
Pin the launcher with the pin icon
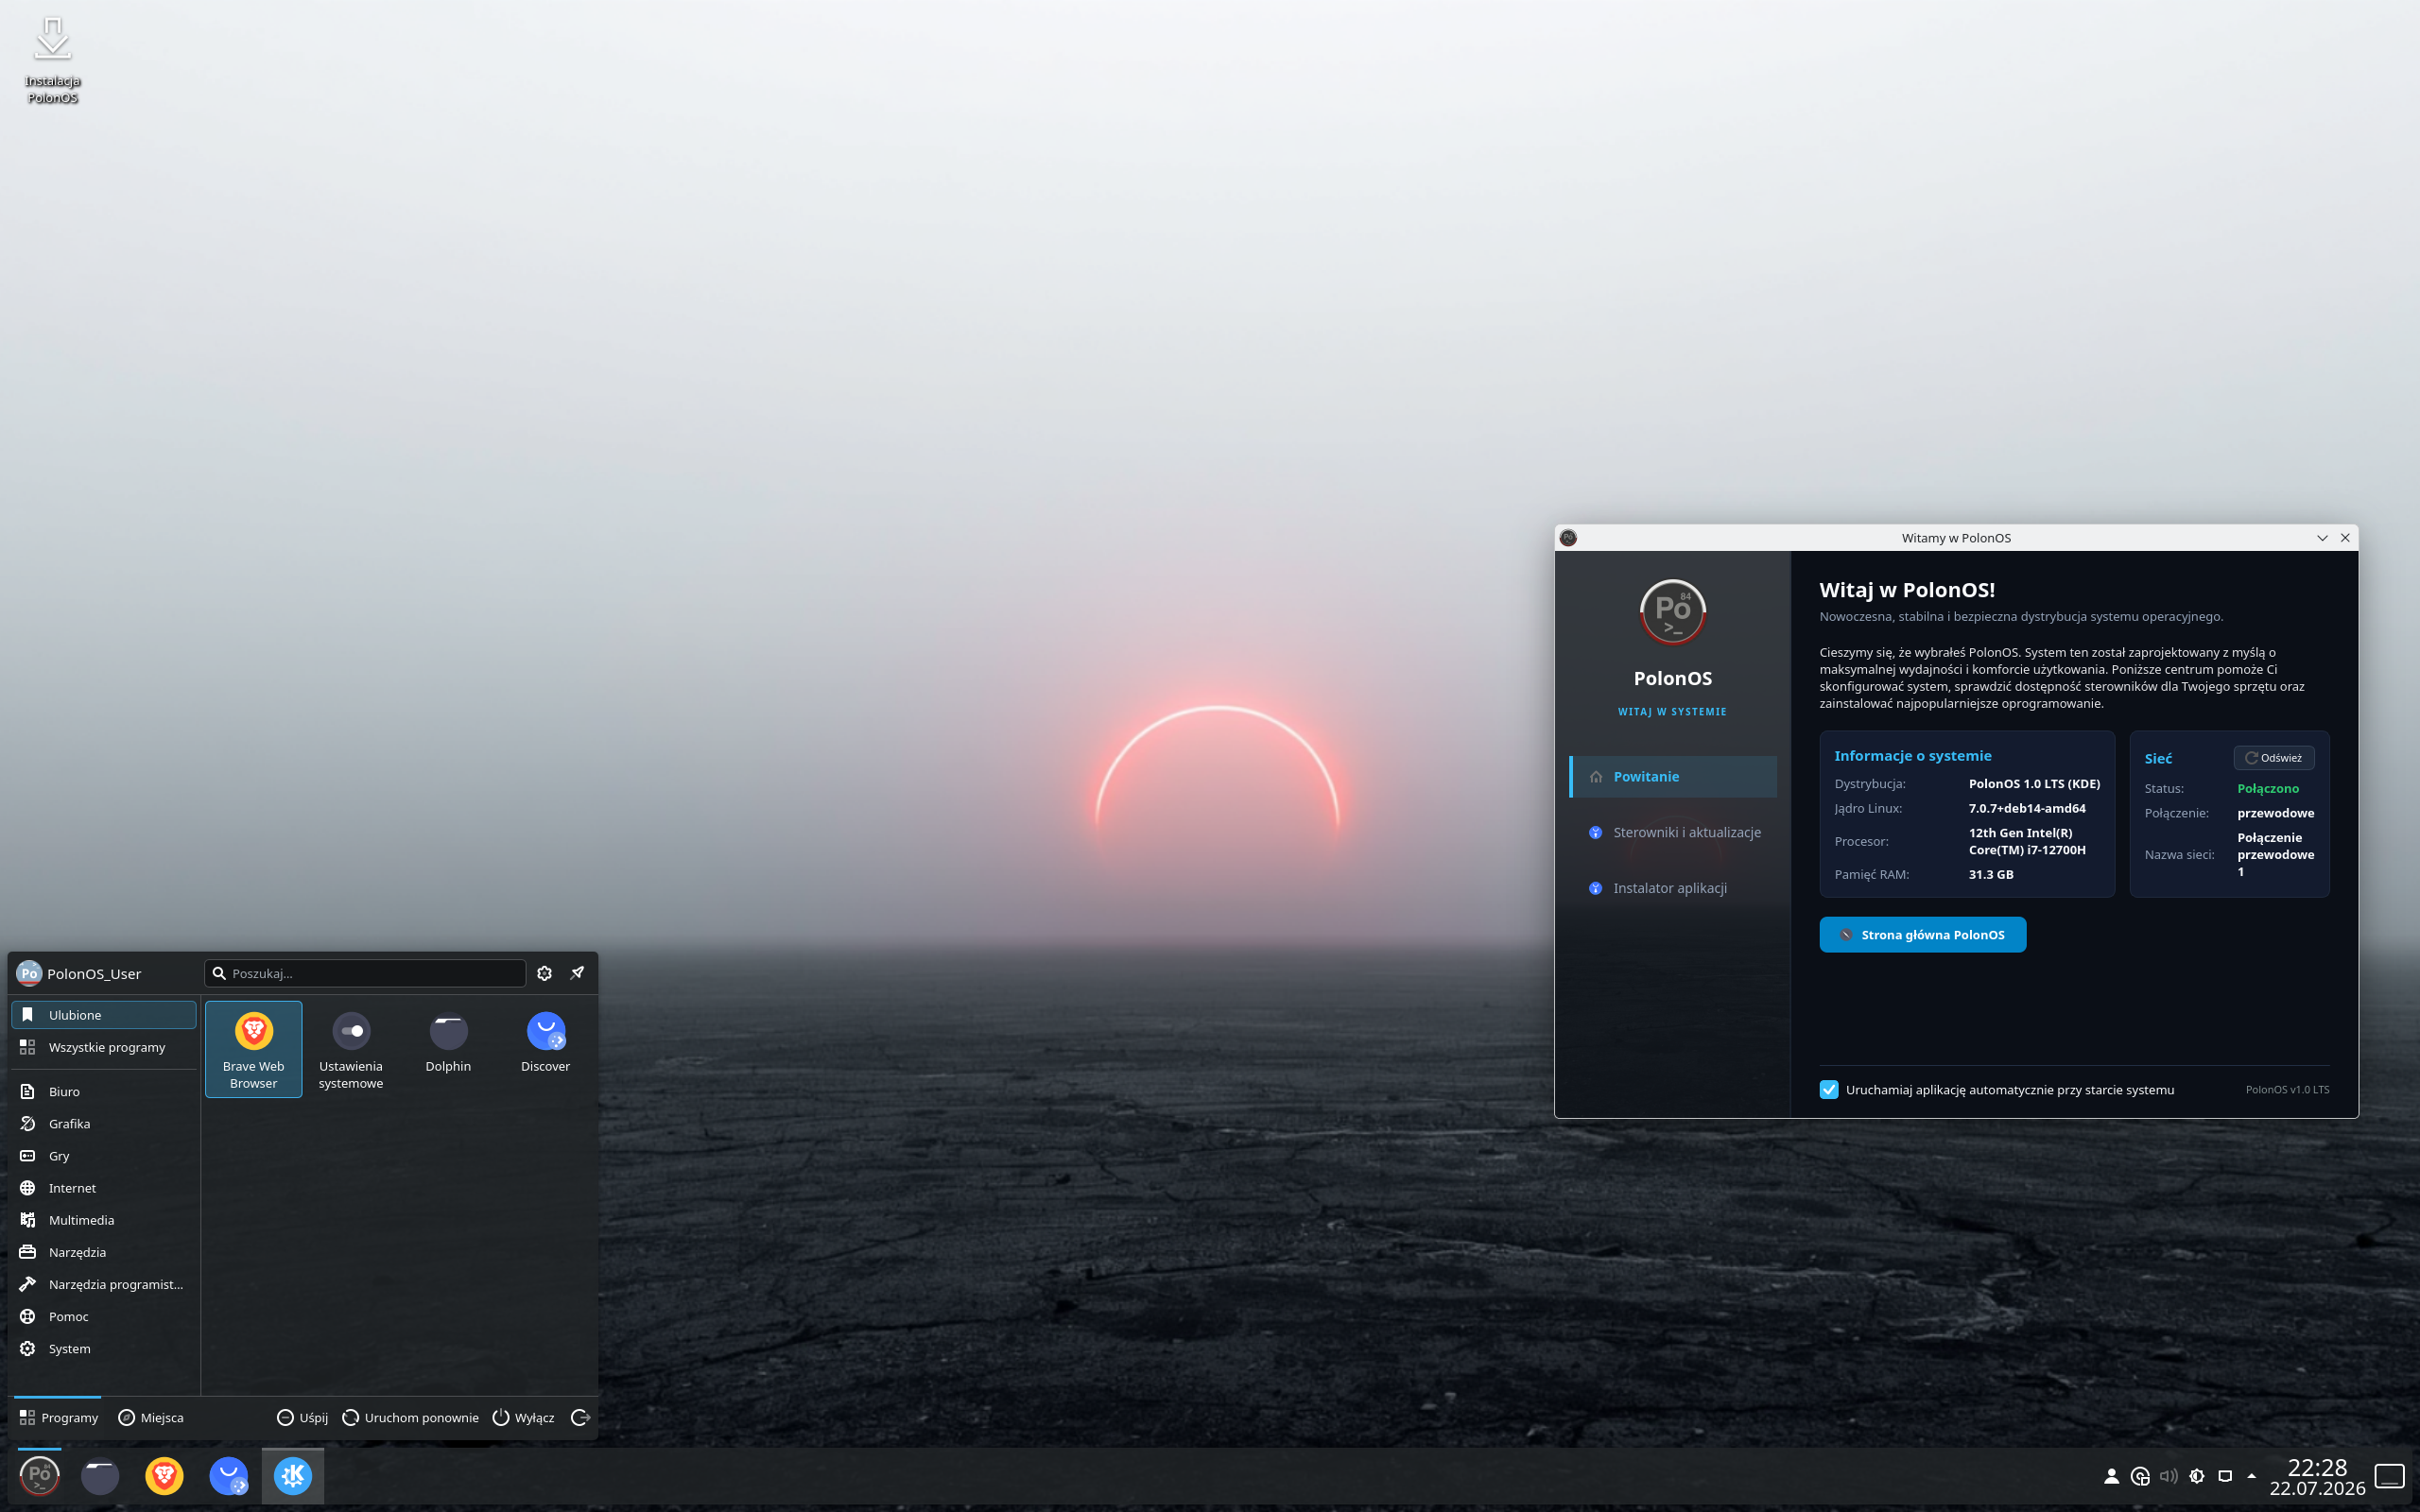(x=577, y=973)
